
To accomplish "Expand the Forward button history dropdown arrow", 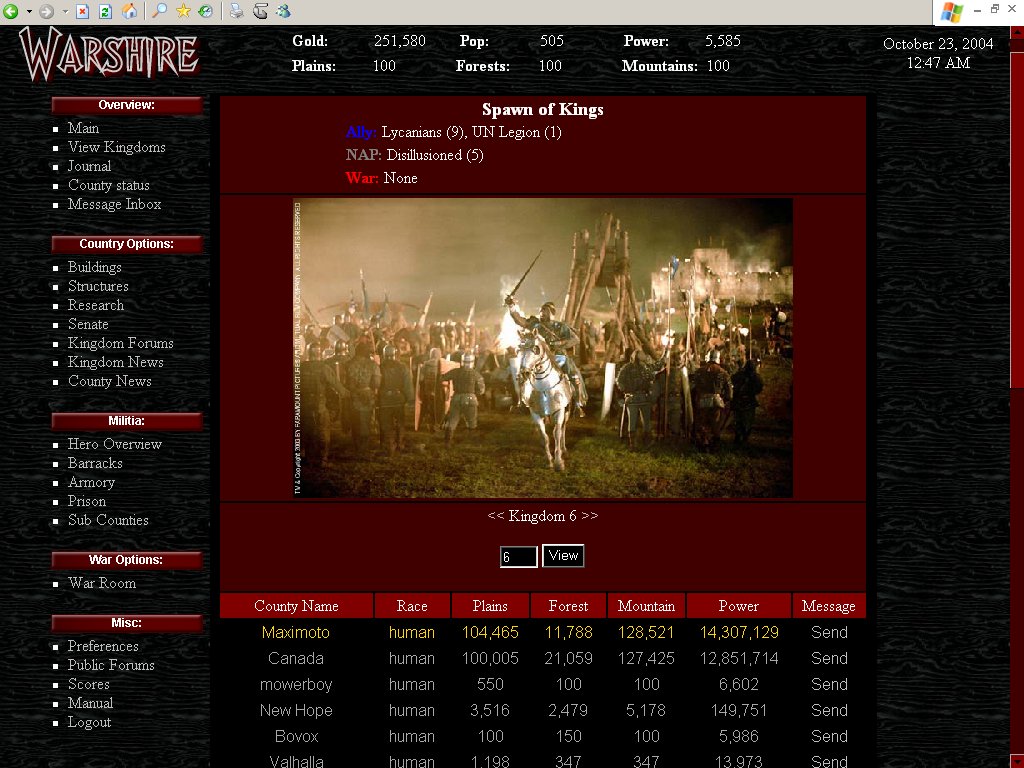I will pyautogui.click(x=65, y=12).
